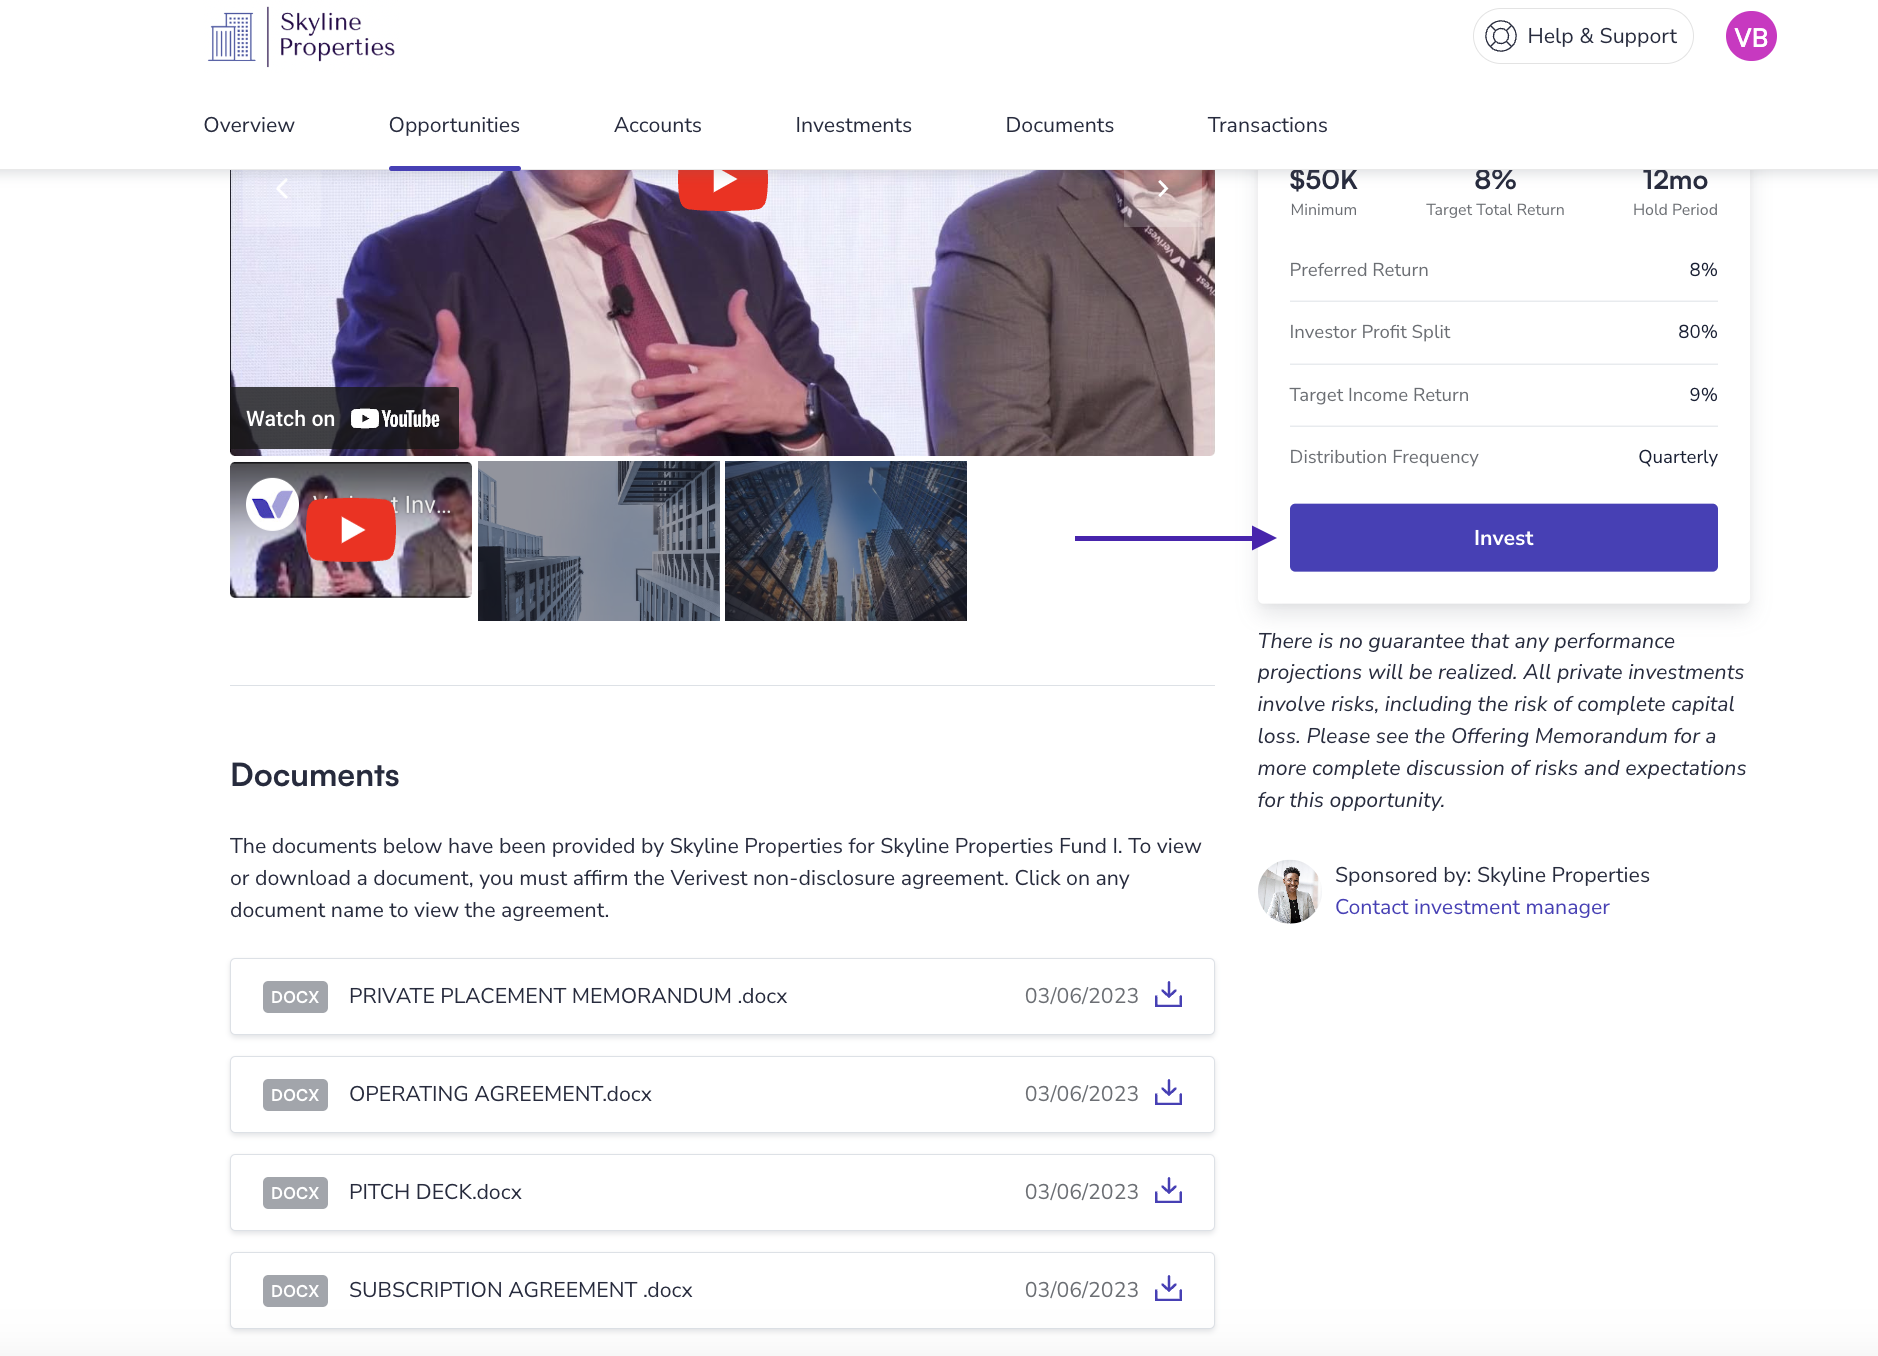Open the VB user avatar menu
The image size is (1878, 1356).
click(1750, 37)
